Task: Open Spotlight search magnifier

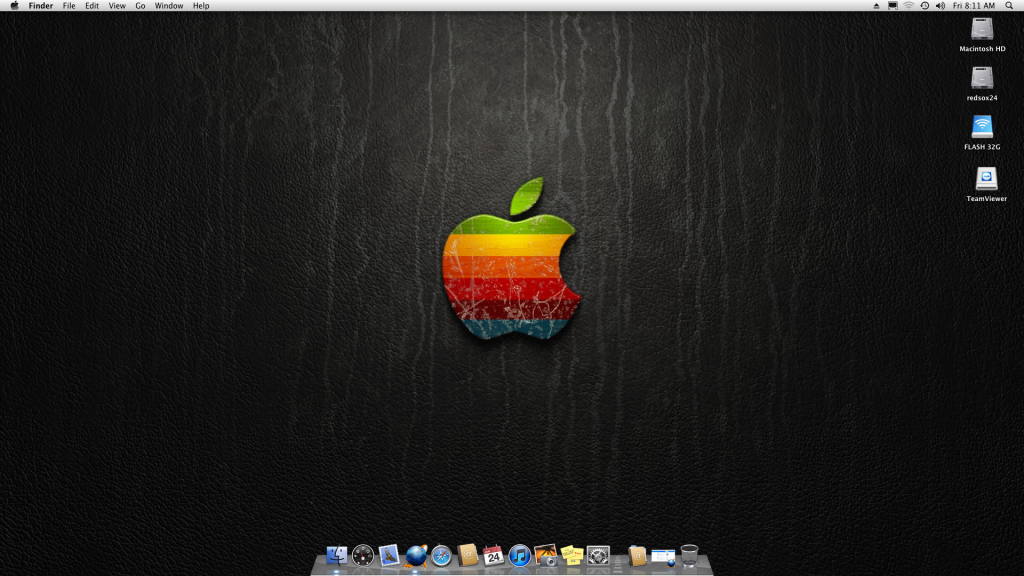Action: click(1009, 6)
